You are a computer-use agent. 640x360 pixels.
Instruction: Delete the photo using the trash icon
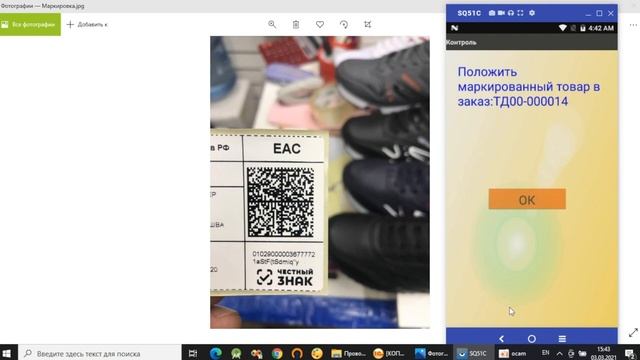pos(296,24)
